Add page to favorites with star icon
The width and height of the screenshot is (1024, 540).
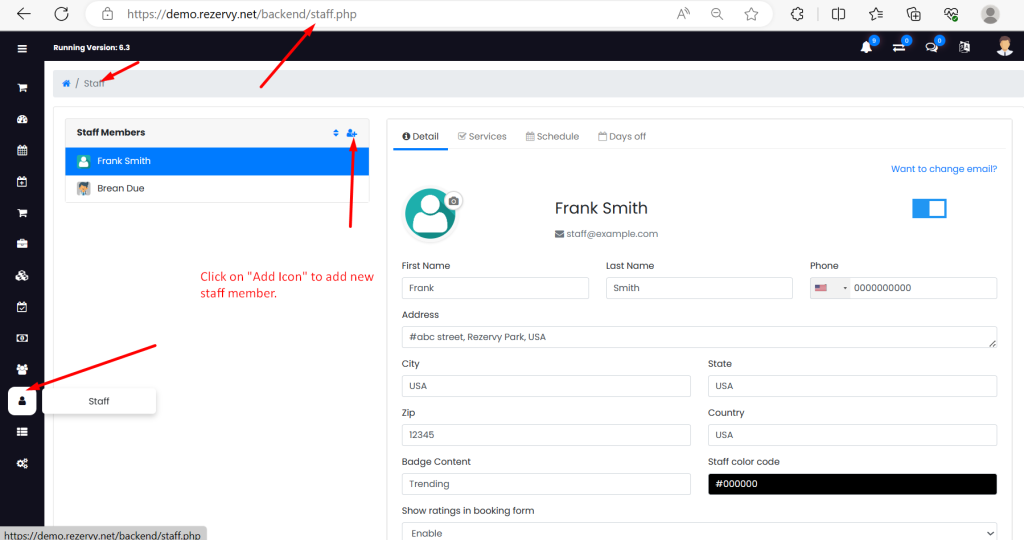pyautogui.click(x=751, y=14)
